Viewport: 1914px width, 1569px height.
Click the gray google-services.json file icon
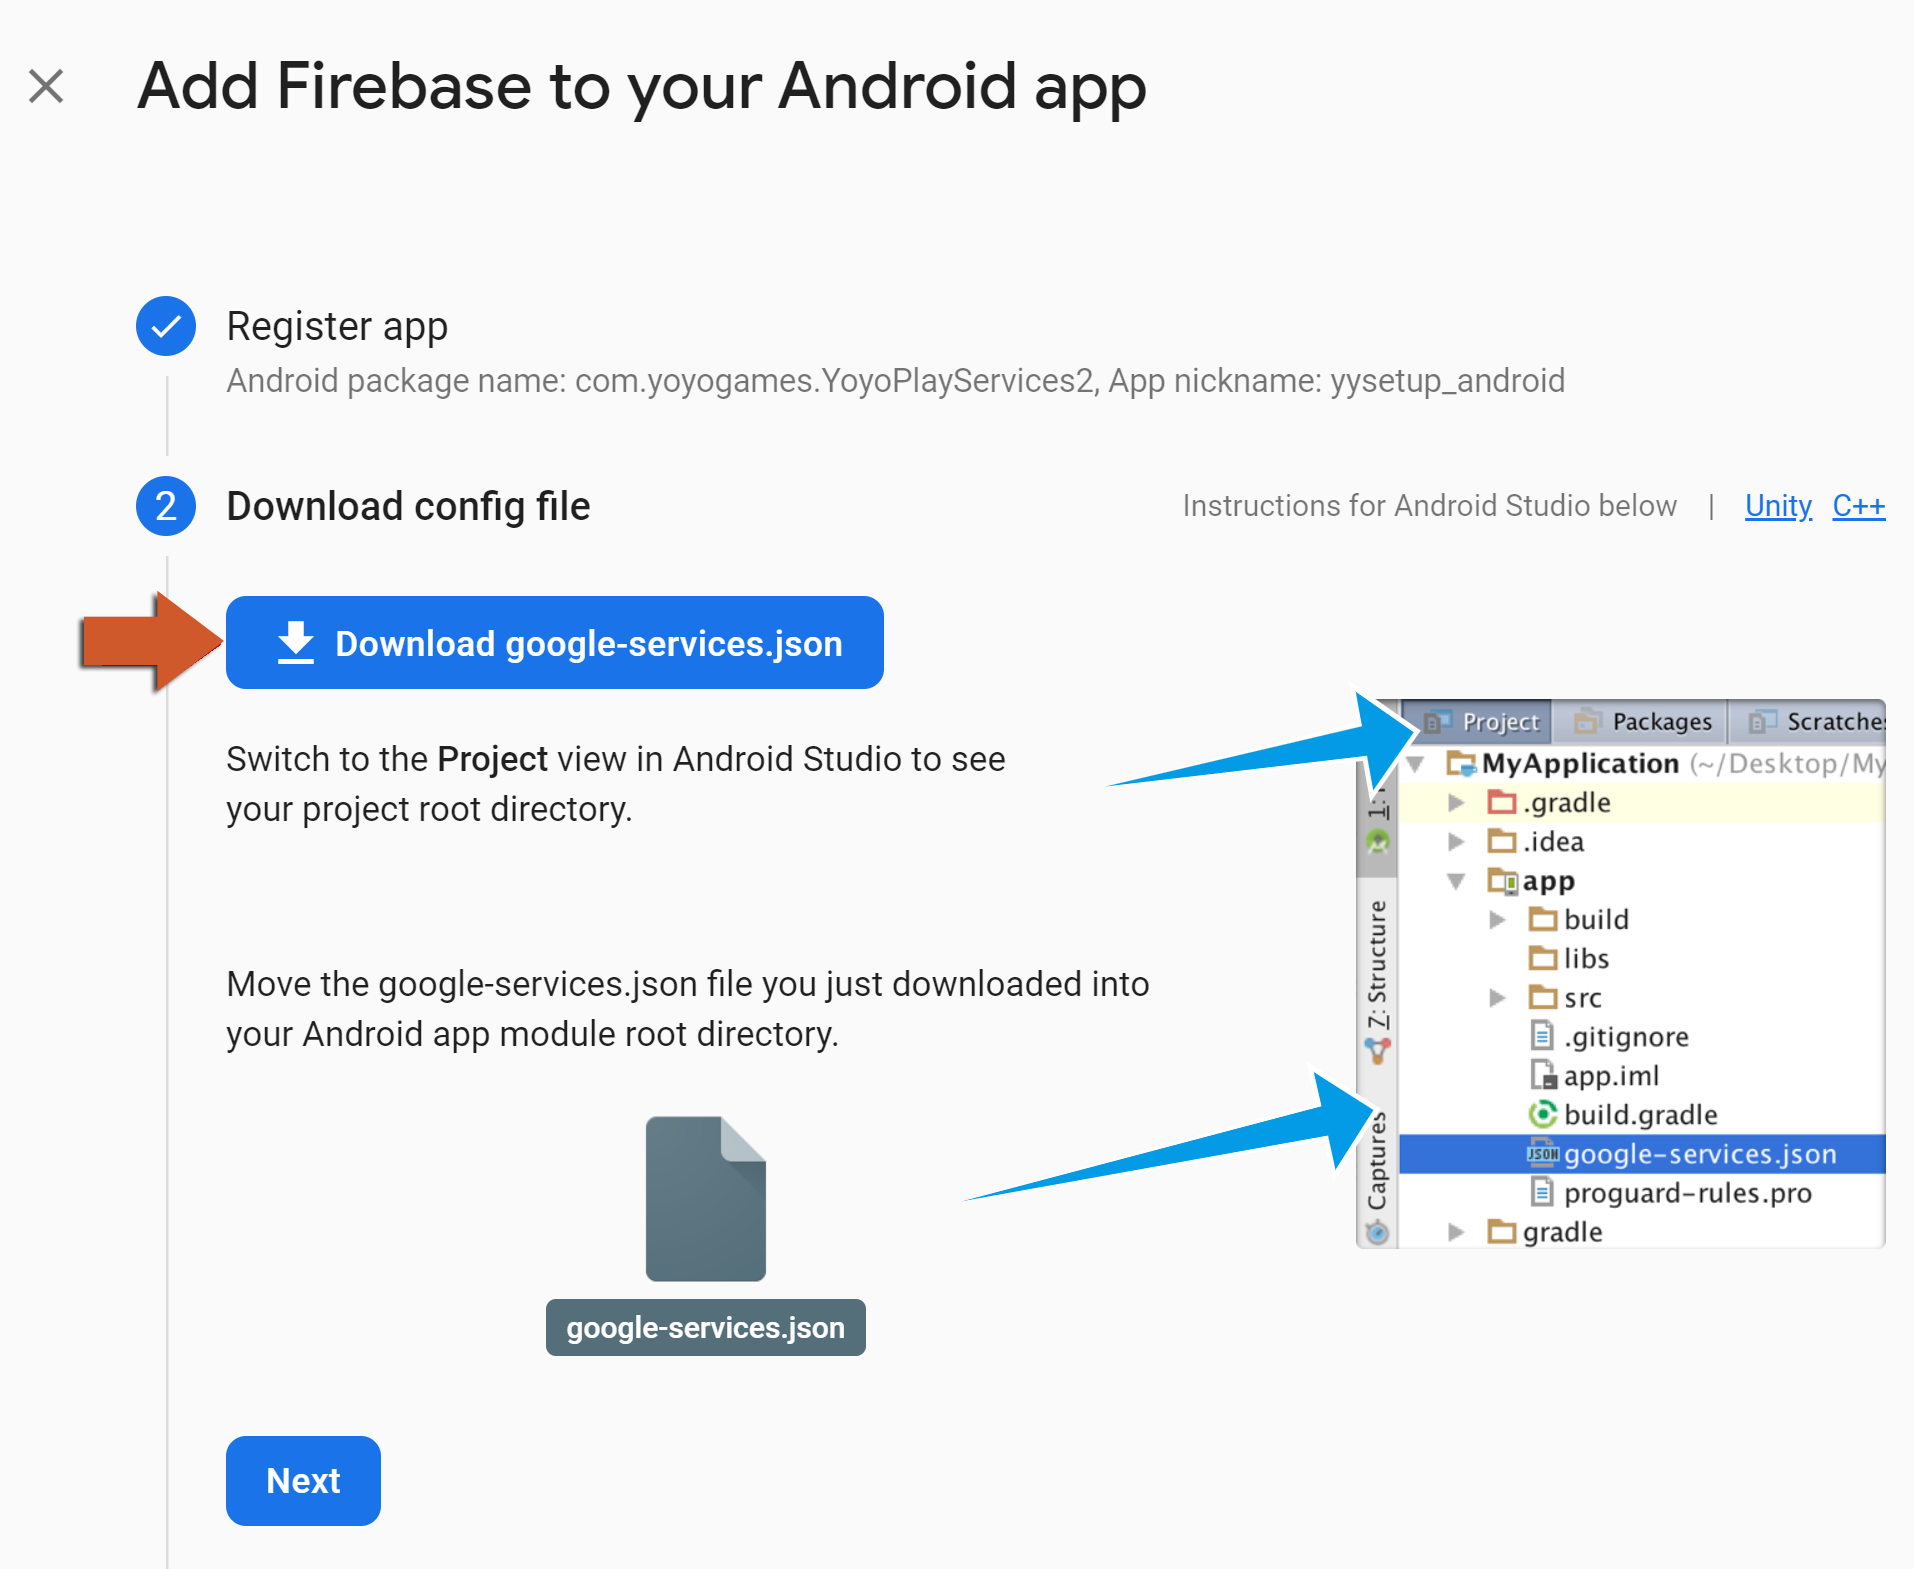(706, 1198)
